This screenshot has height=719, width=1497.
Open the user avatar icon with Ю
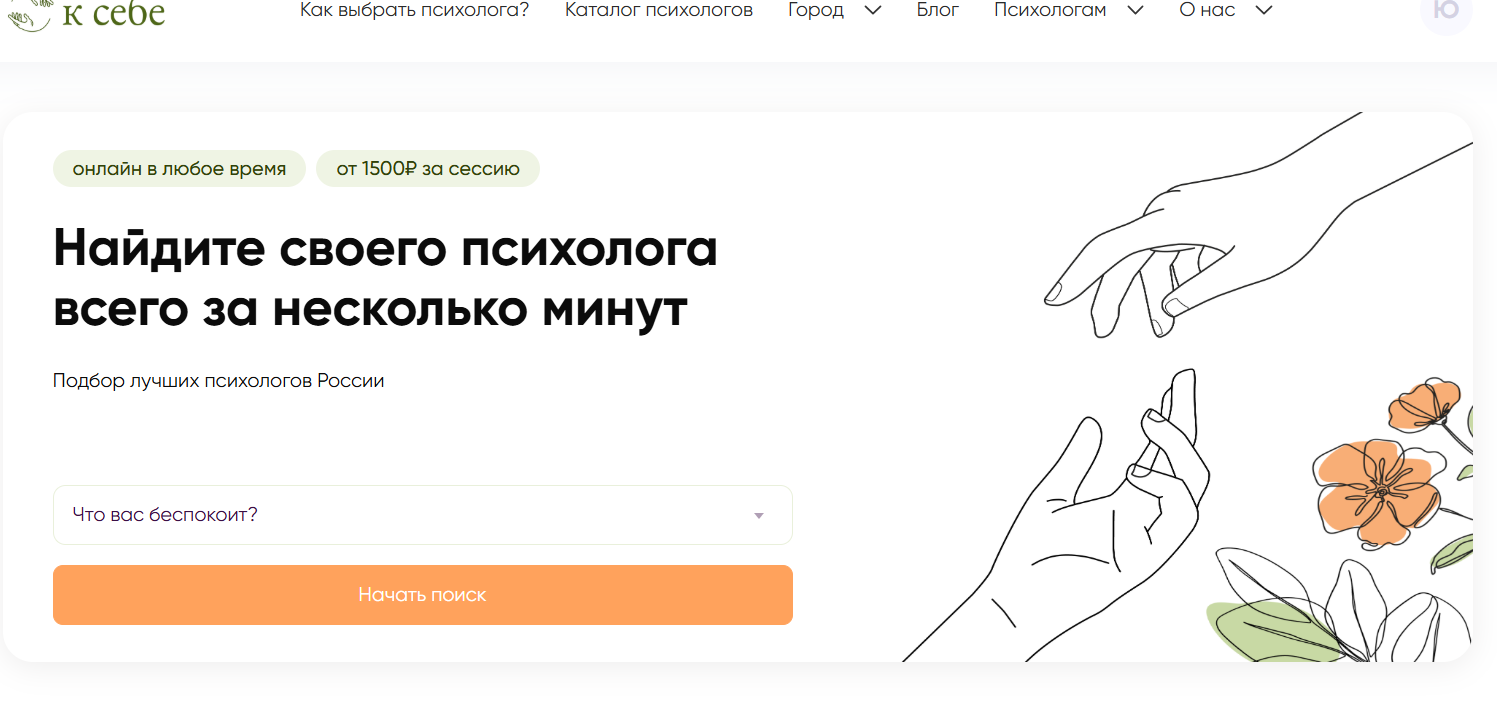[1446, 12]
